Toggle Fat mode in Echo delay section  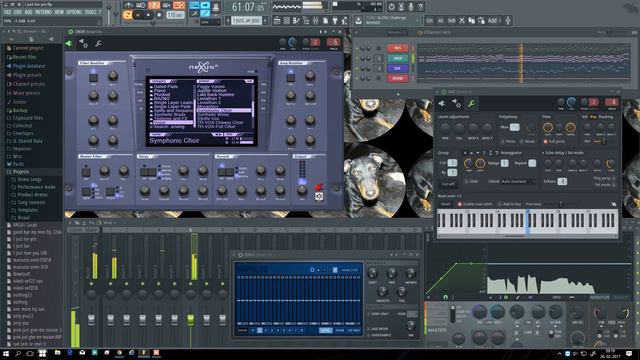click(605, 185)
